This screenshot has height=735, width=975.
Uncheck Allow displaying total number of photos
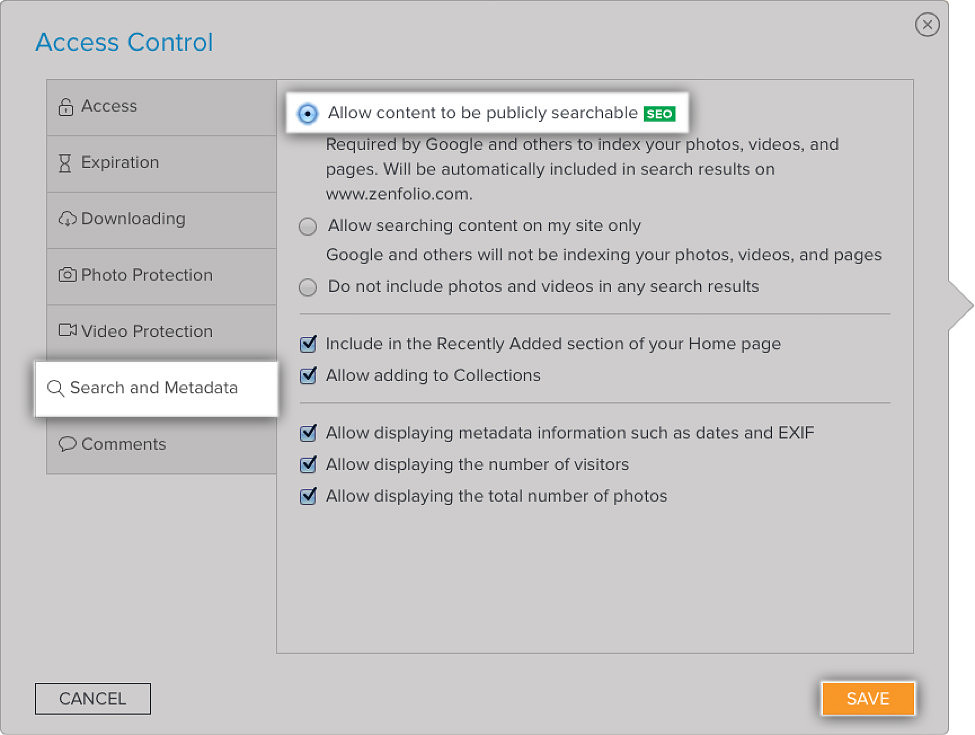point(308,497)
